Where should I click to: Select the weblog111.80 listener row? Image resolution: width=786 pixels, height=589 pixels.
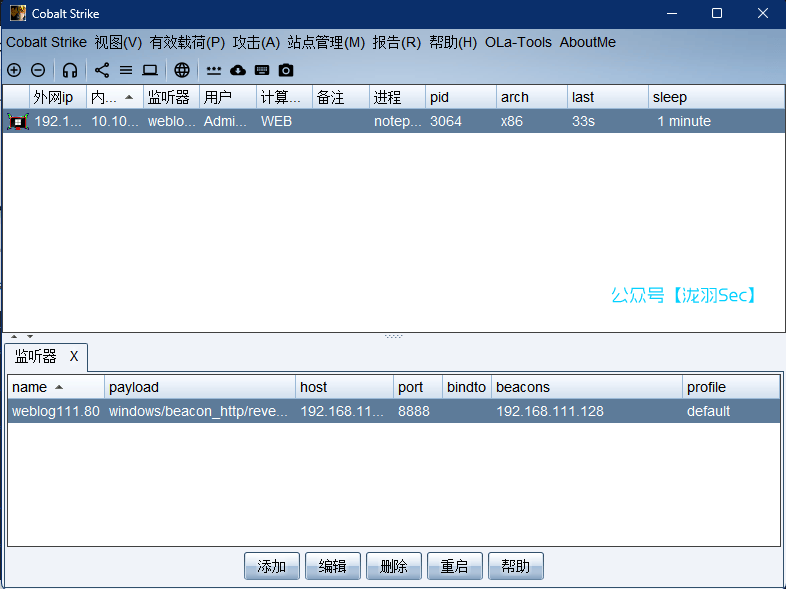(x=394, y=411)
